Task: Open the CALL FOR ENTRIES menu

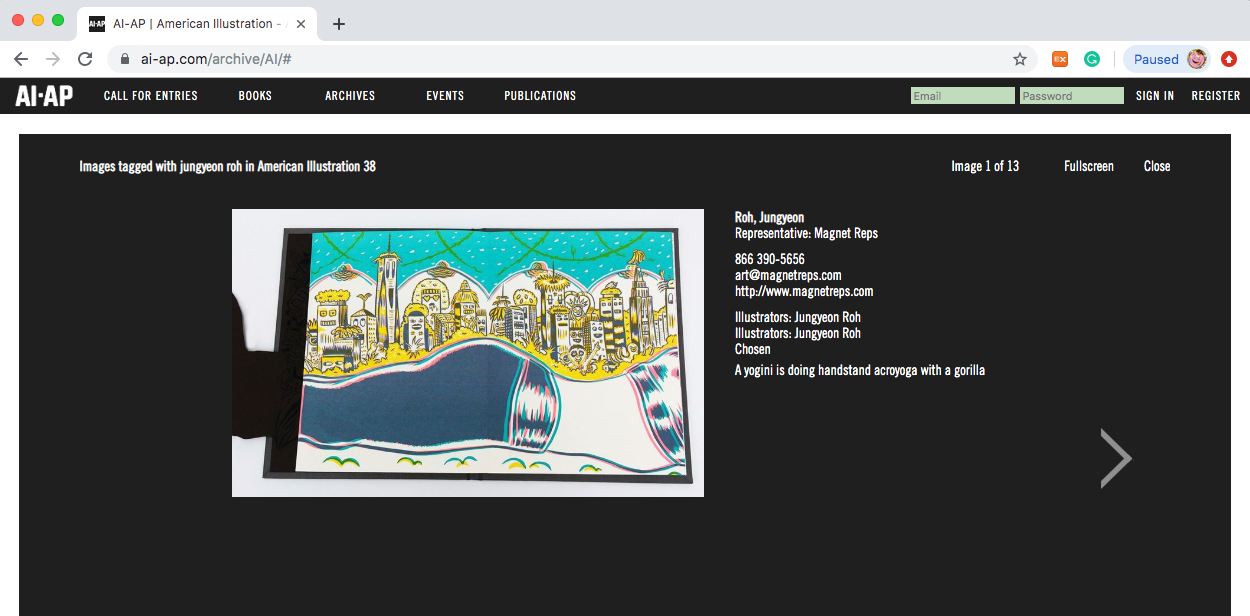Action: [x=151, y=96]
